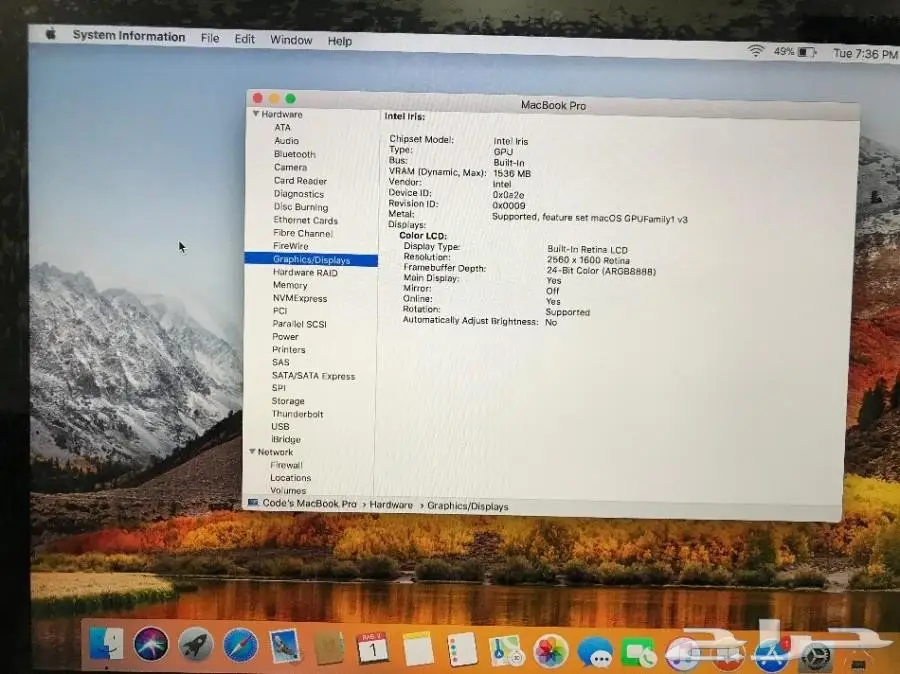900x674 pixels.
Task: Select Audio in the sidebar
Action: 286,141
